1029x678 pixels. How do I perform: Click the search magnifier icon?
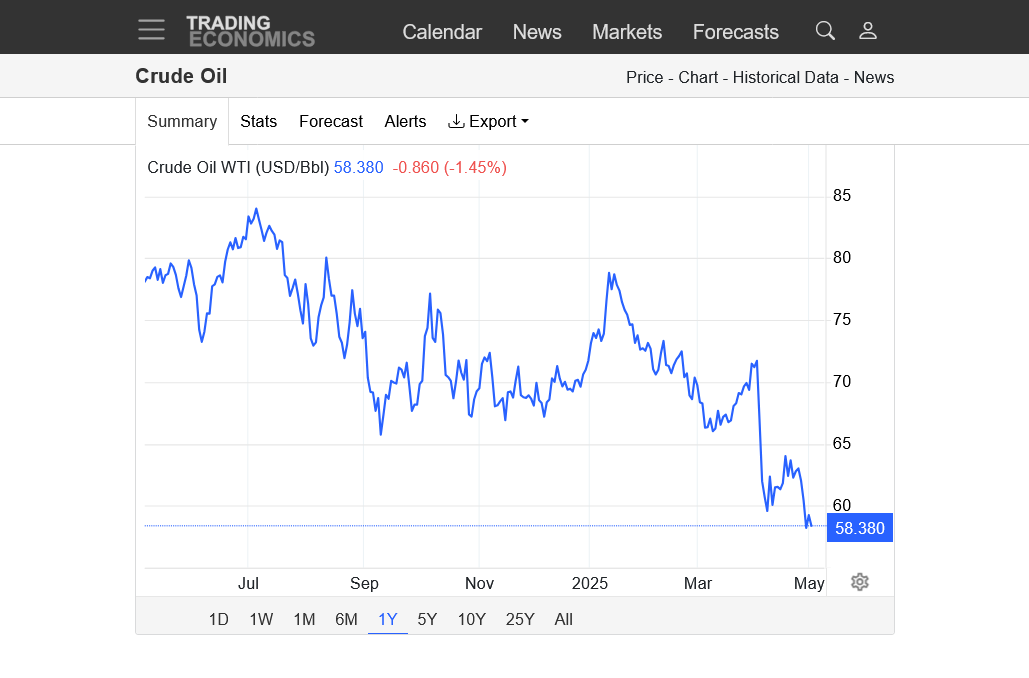pos(825,31)
